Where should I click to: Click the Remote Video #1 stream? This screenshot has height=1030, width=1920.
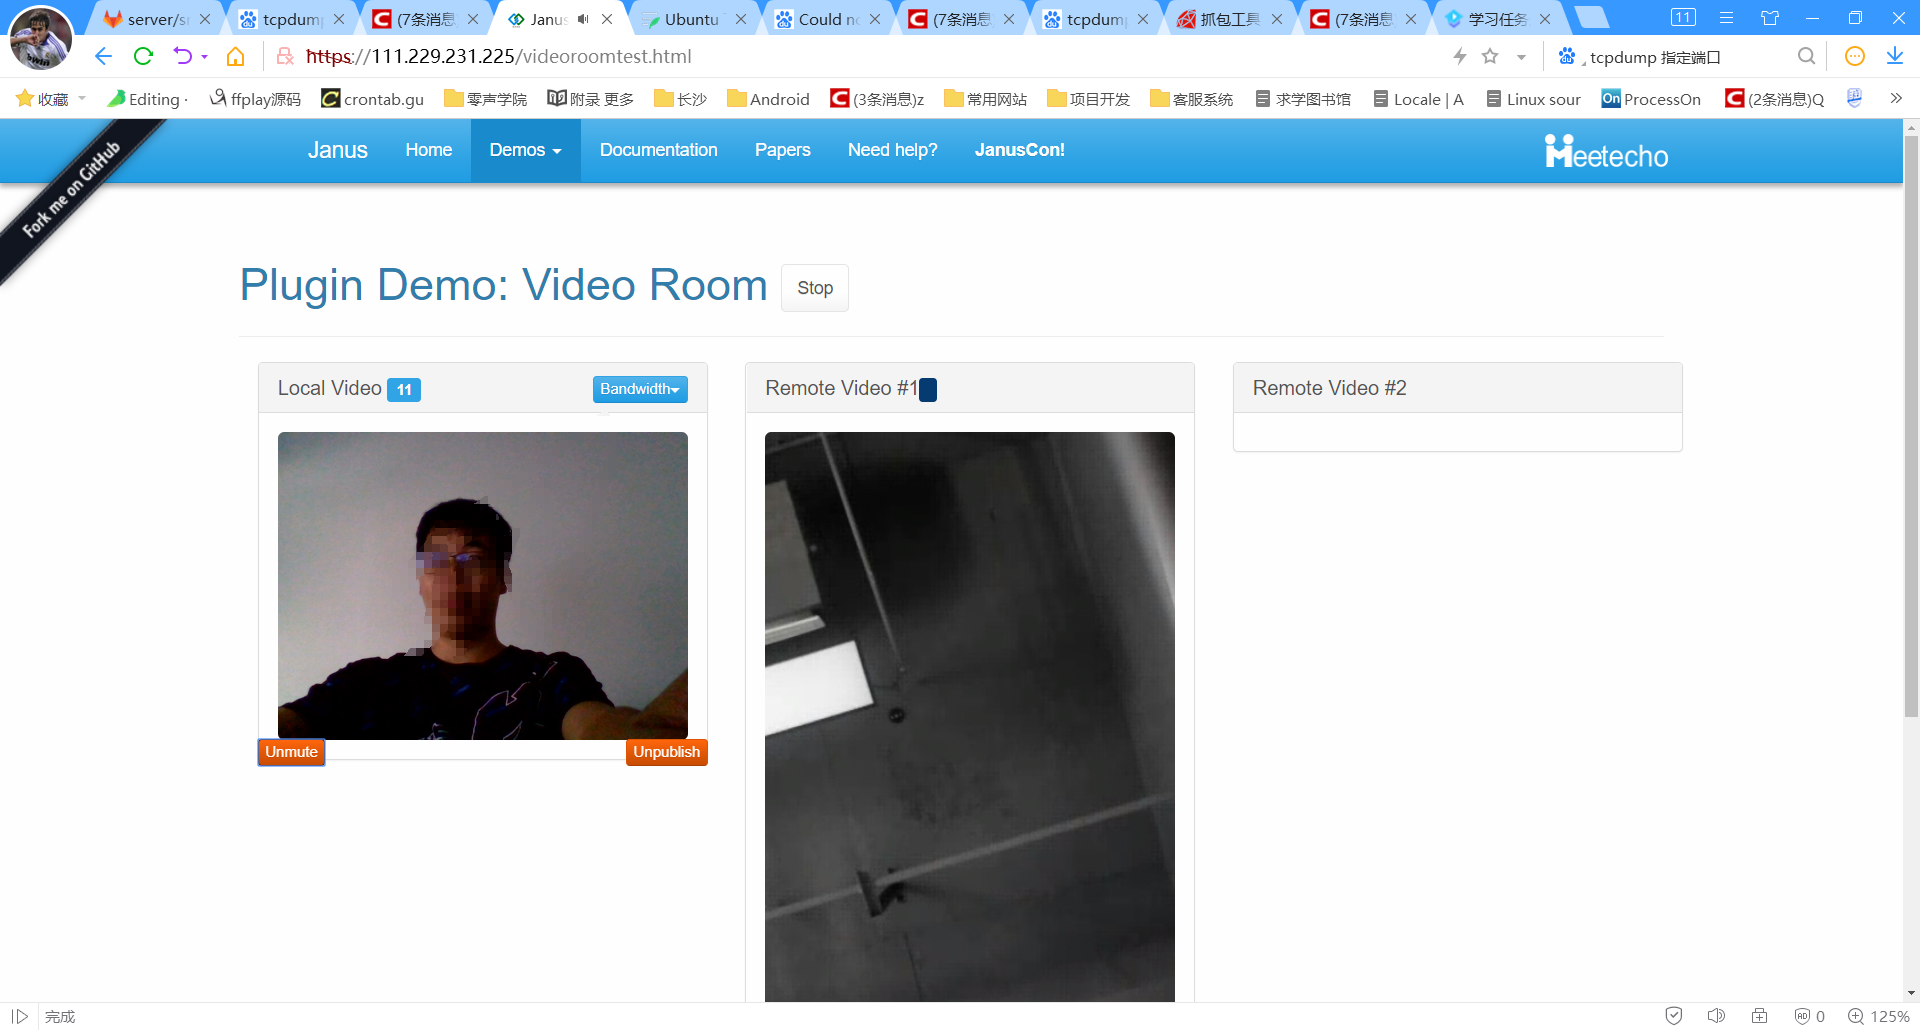pos(970,717)
